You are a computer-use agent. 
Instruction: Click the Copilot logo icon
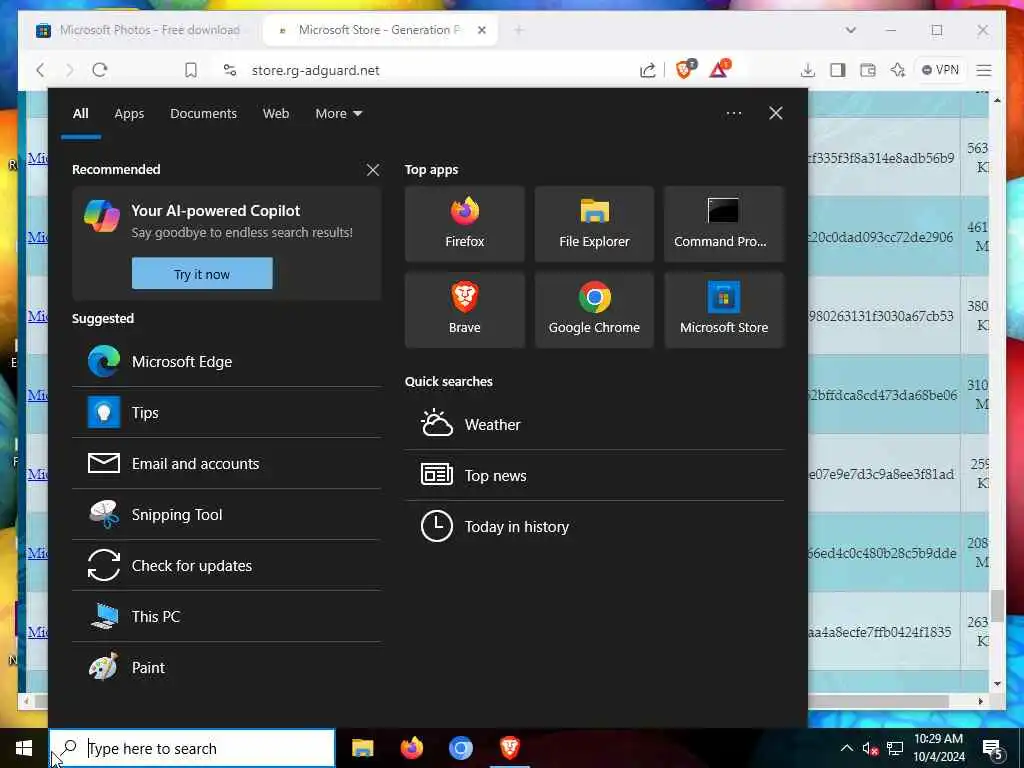pos(102,216)
